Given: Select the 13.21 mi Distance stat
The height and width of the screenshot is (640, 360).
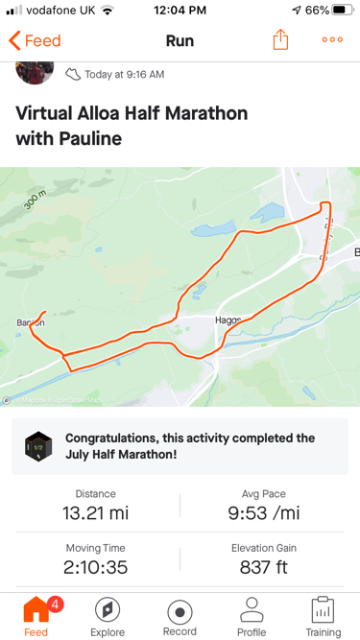Looking at the screenshot, I should click(x=96, y=505).
